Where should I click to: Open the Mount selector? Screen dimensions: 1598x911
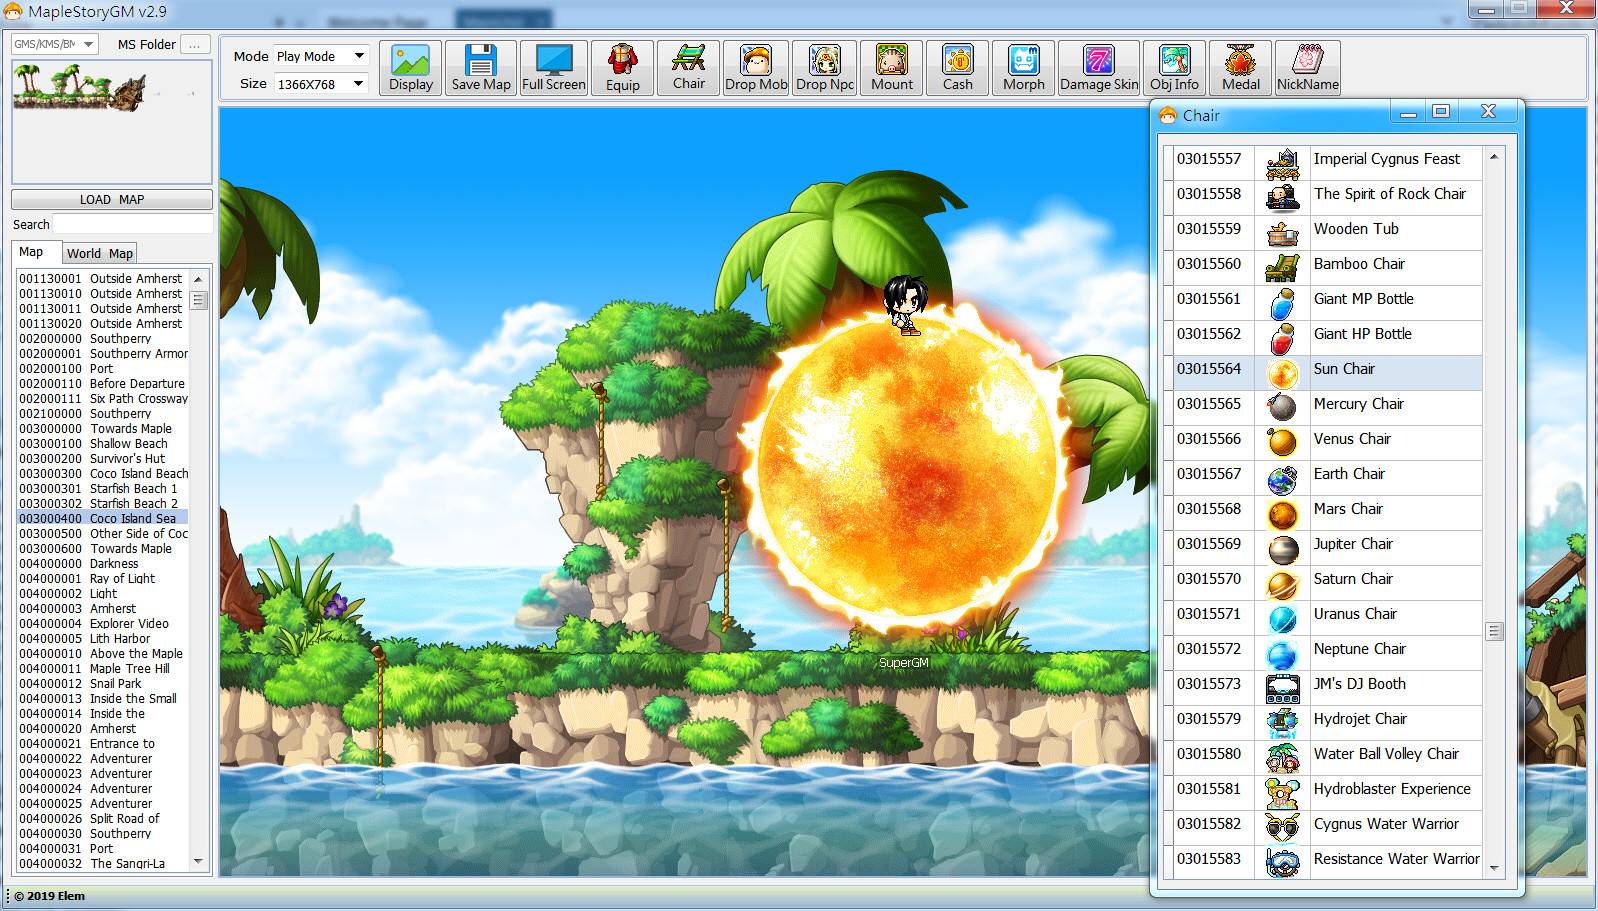[891, 67]
